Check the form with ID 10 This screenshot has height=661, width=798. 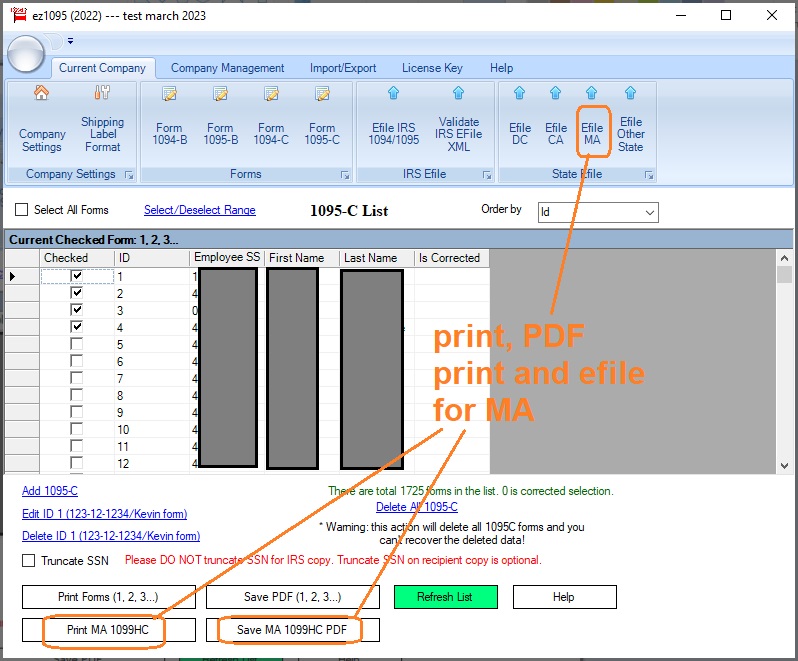[76, 429]
